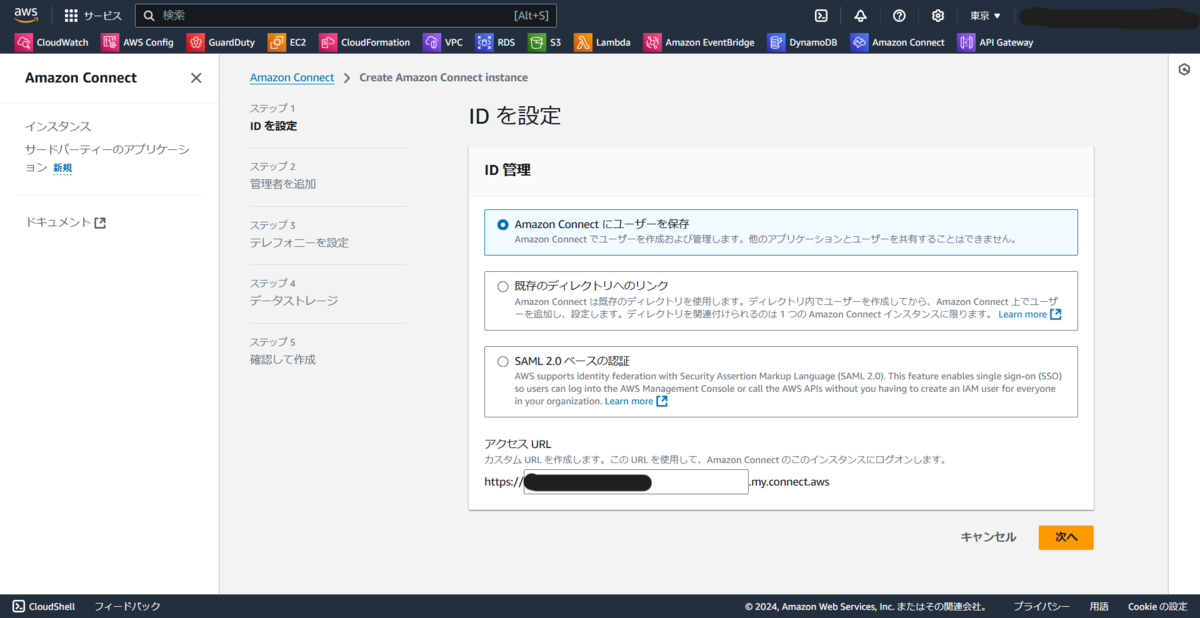The width and height of the screenshot is (1200, 618).
Task: Select SAML 2.0 ベースの認証 radio option
Action: [x=503, y=361]
